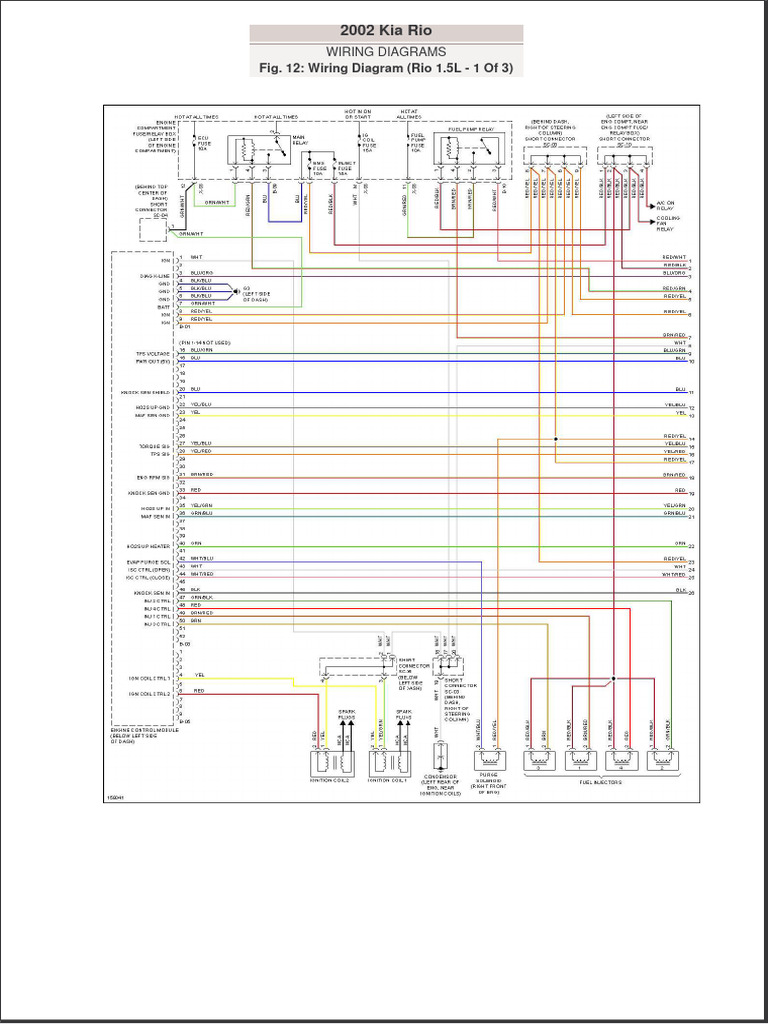
Task: Click the condensor component symbol
Action: tap(441, 754)
